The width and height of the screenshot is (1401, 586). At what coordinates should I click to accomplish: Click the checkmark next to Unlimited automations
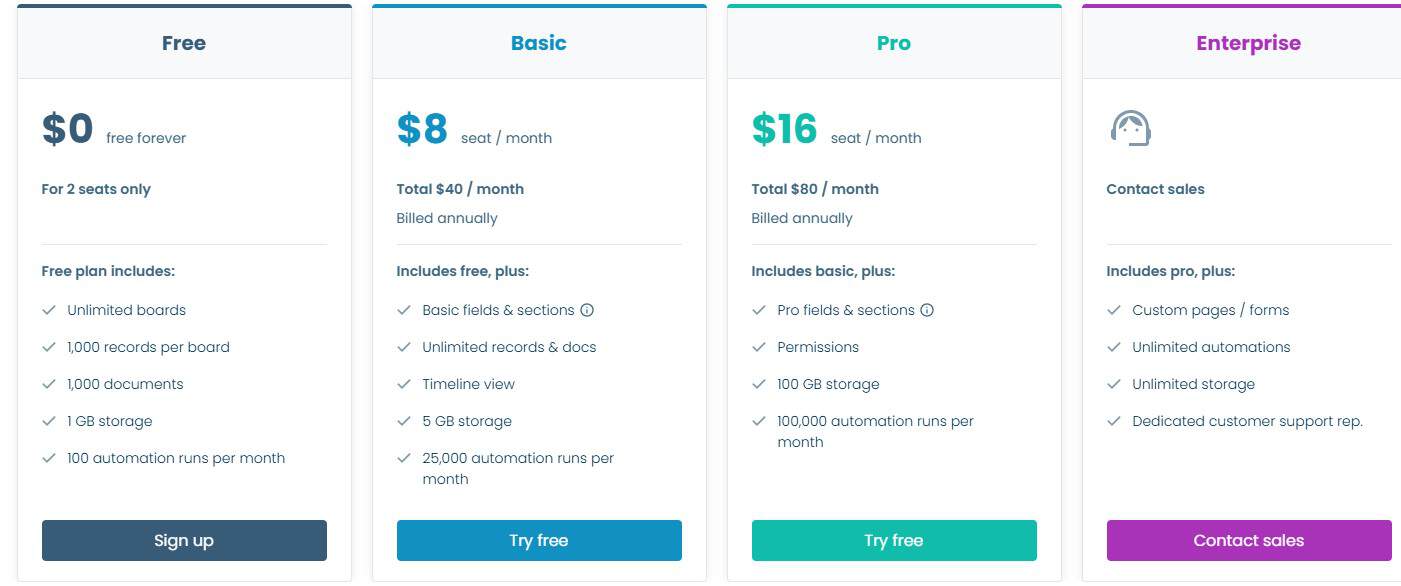point(1114,347)
